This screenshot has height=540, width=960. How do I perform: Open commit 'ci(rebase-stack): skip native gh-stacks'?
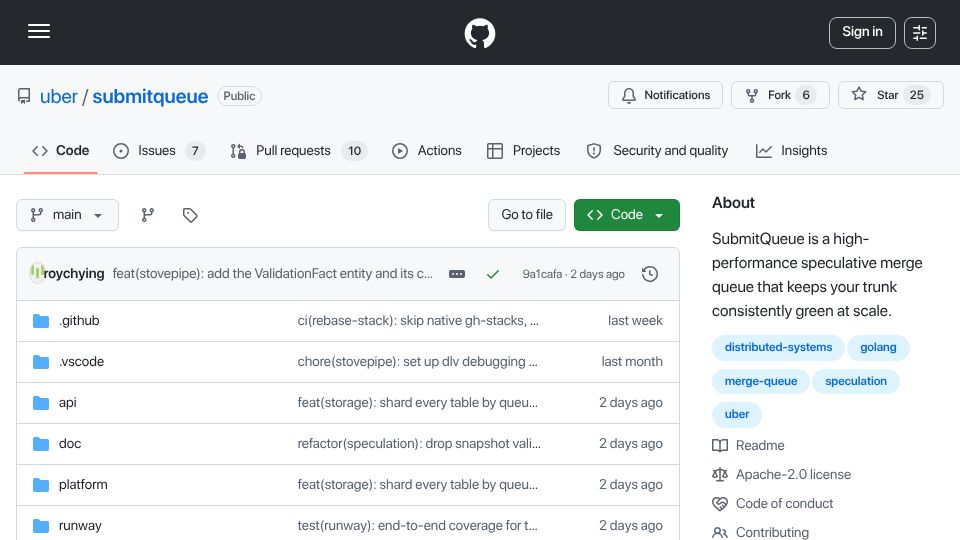[x=418, y=321]
